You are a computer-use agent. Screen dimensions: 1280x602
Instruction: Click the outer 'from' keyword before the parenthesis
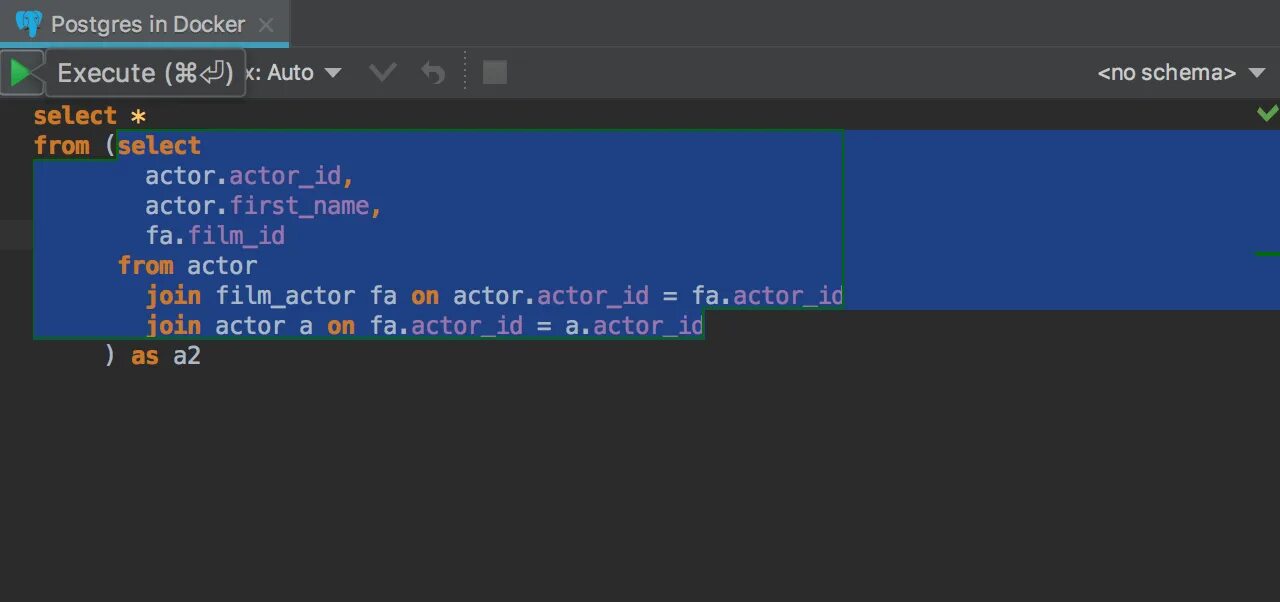click(62, 146)
